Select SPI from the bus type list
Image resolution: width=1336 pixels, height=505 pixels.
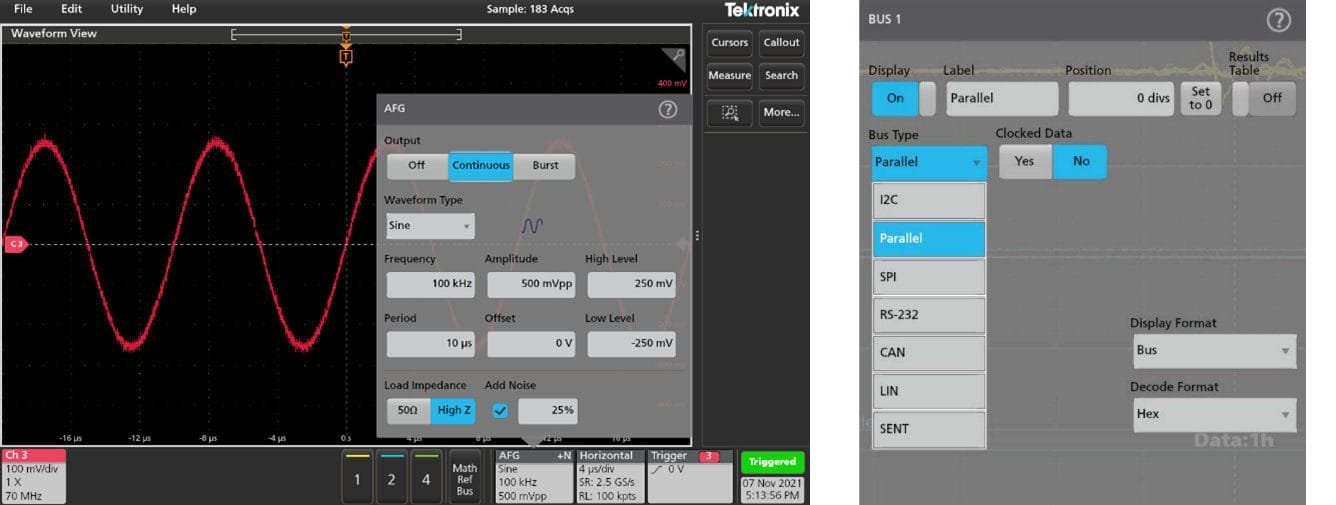(x=928, y=276)
